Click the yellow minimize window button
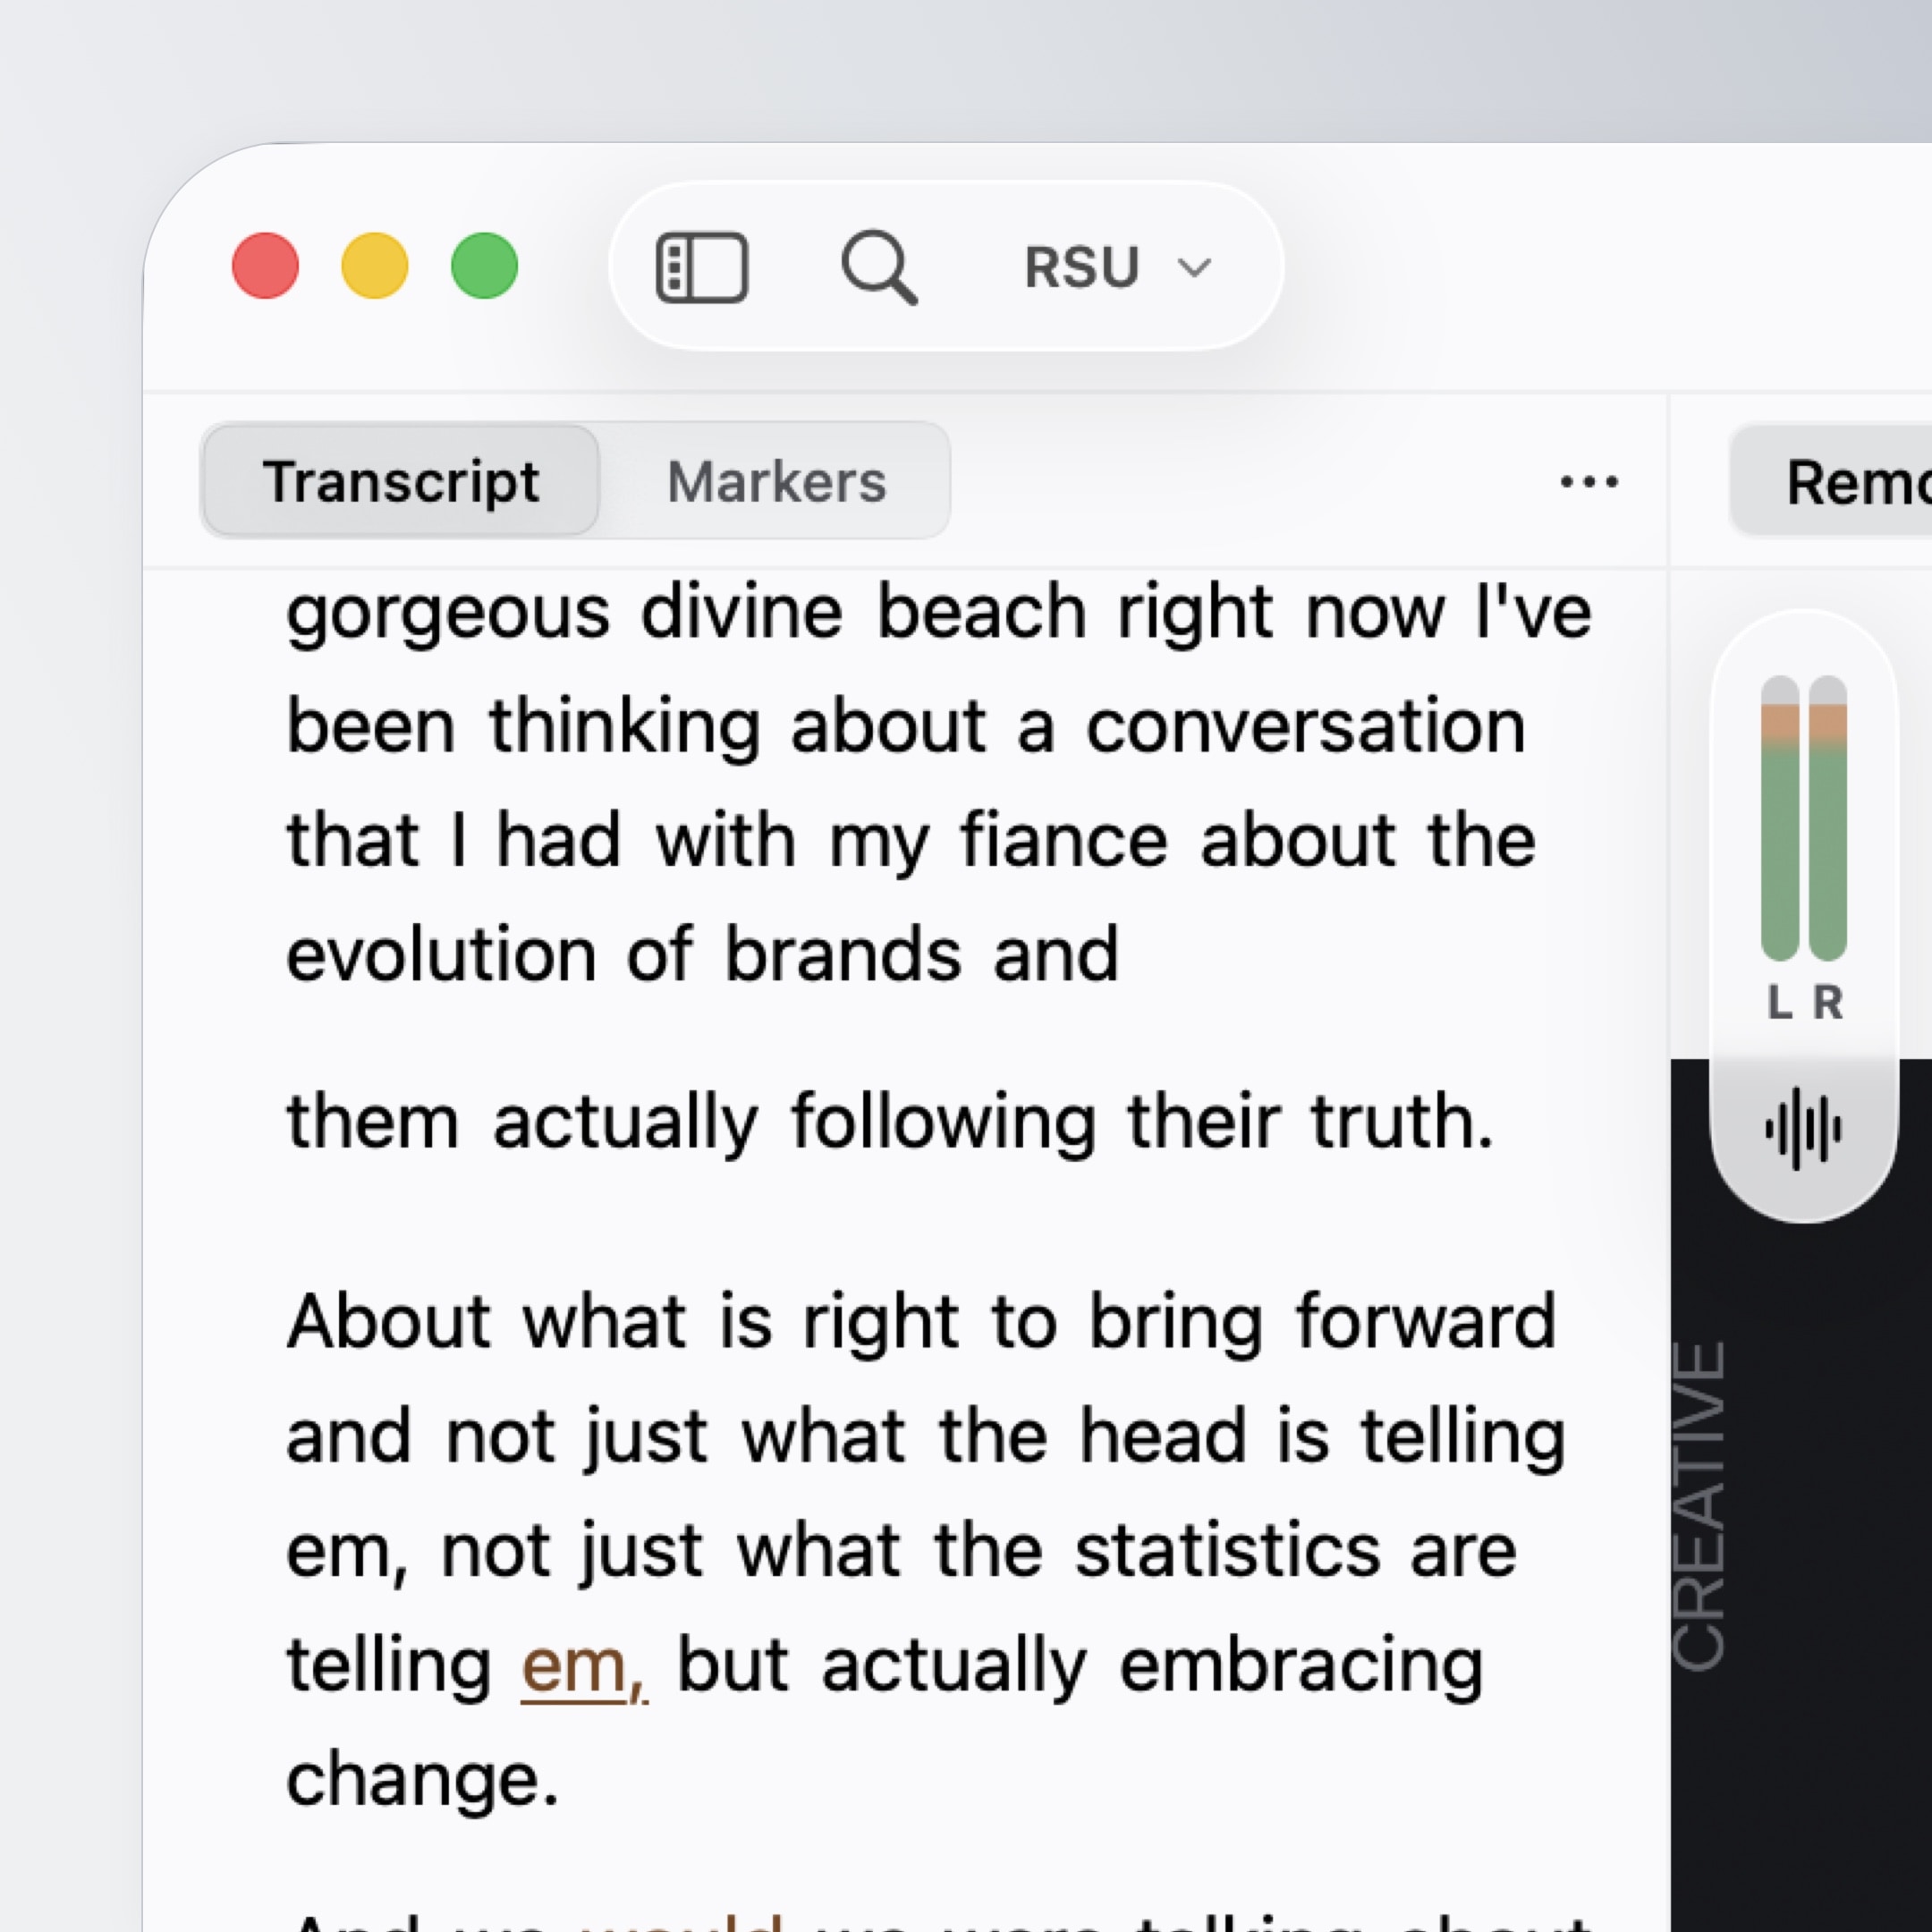Screen dimensions: 1932x1932 click(375, 266)
